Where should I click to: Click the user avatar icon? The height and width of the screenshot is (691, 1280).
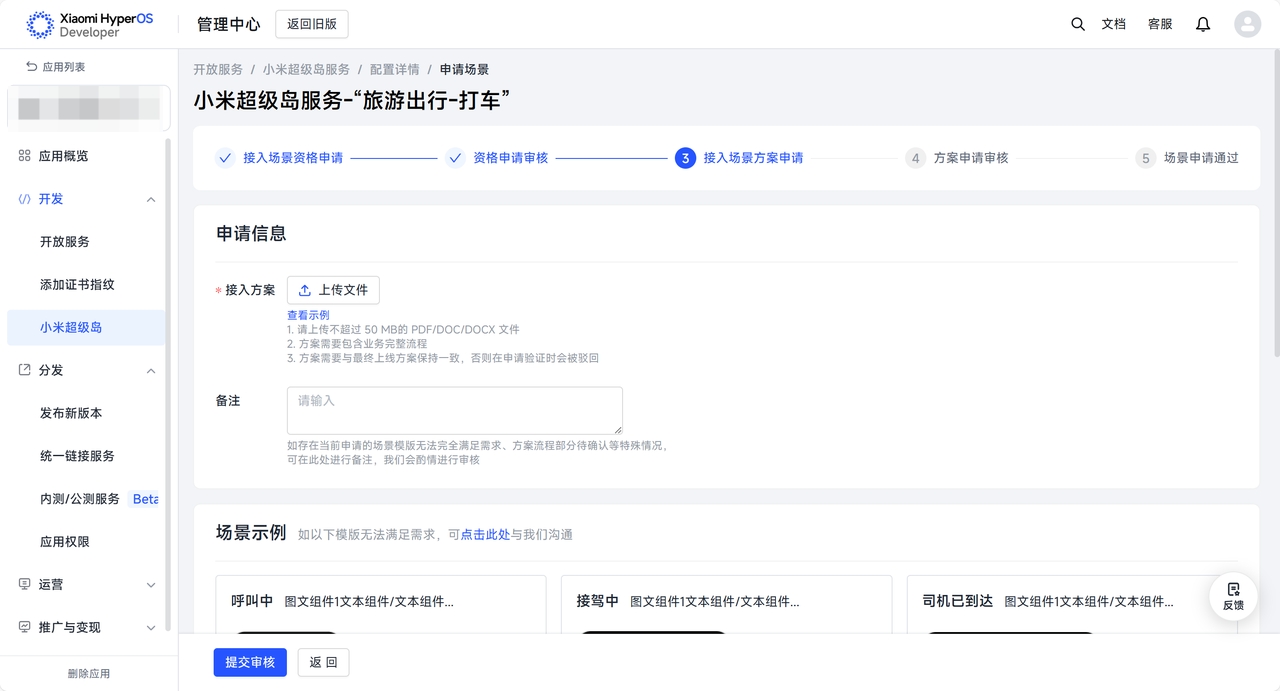[x=1247, y=24]
